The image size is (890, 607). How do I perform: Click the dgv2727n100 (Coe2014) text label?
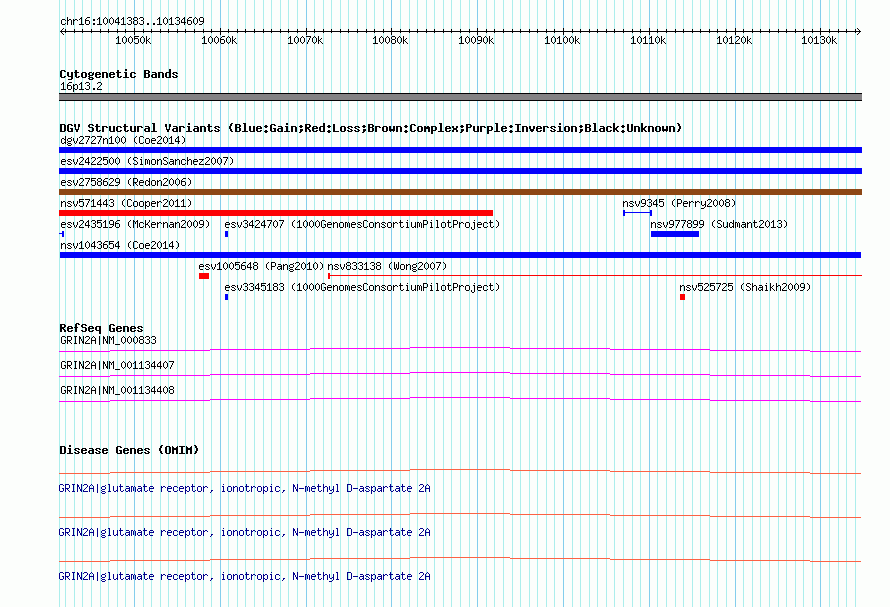point(123,140)
